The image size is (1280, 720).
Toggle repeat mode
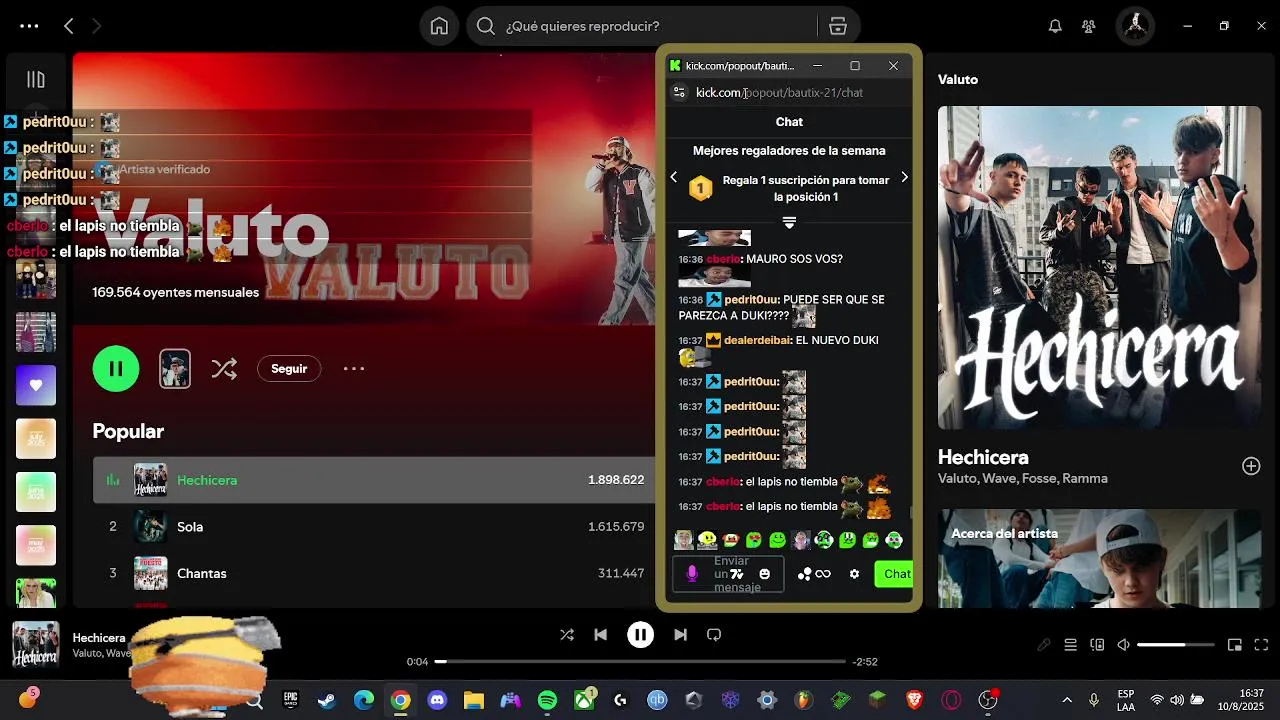(714, 635)
